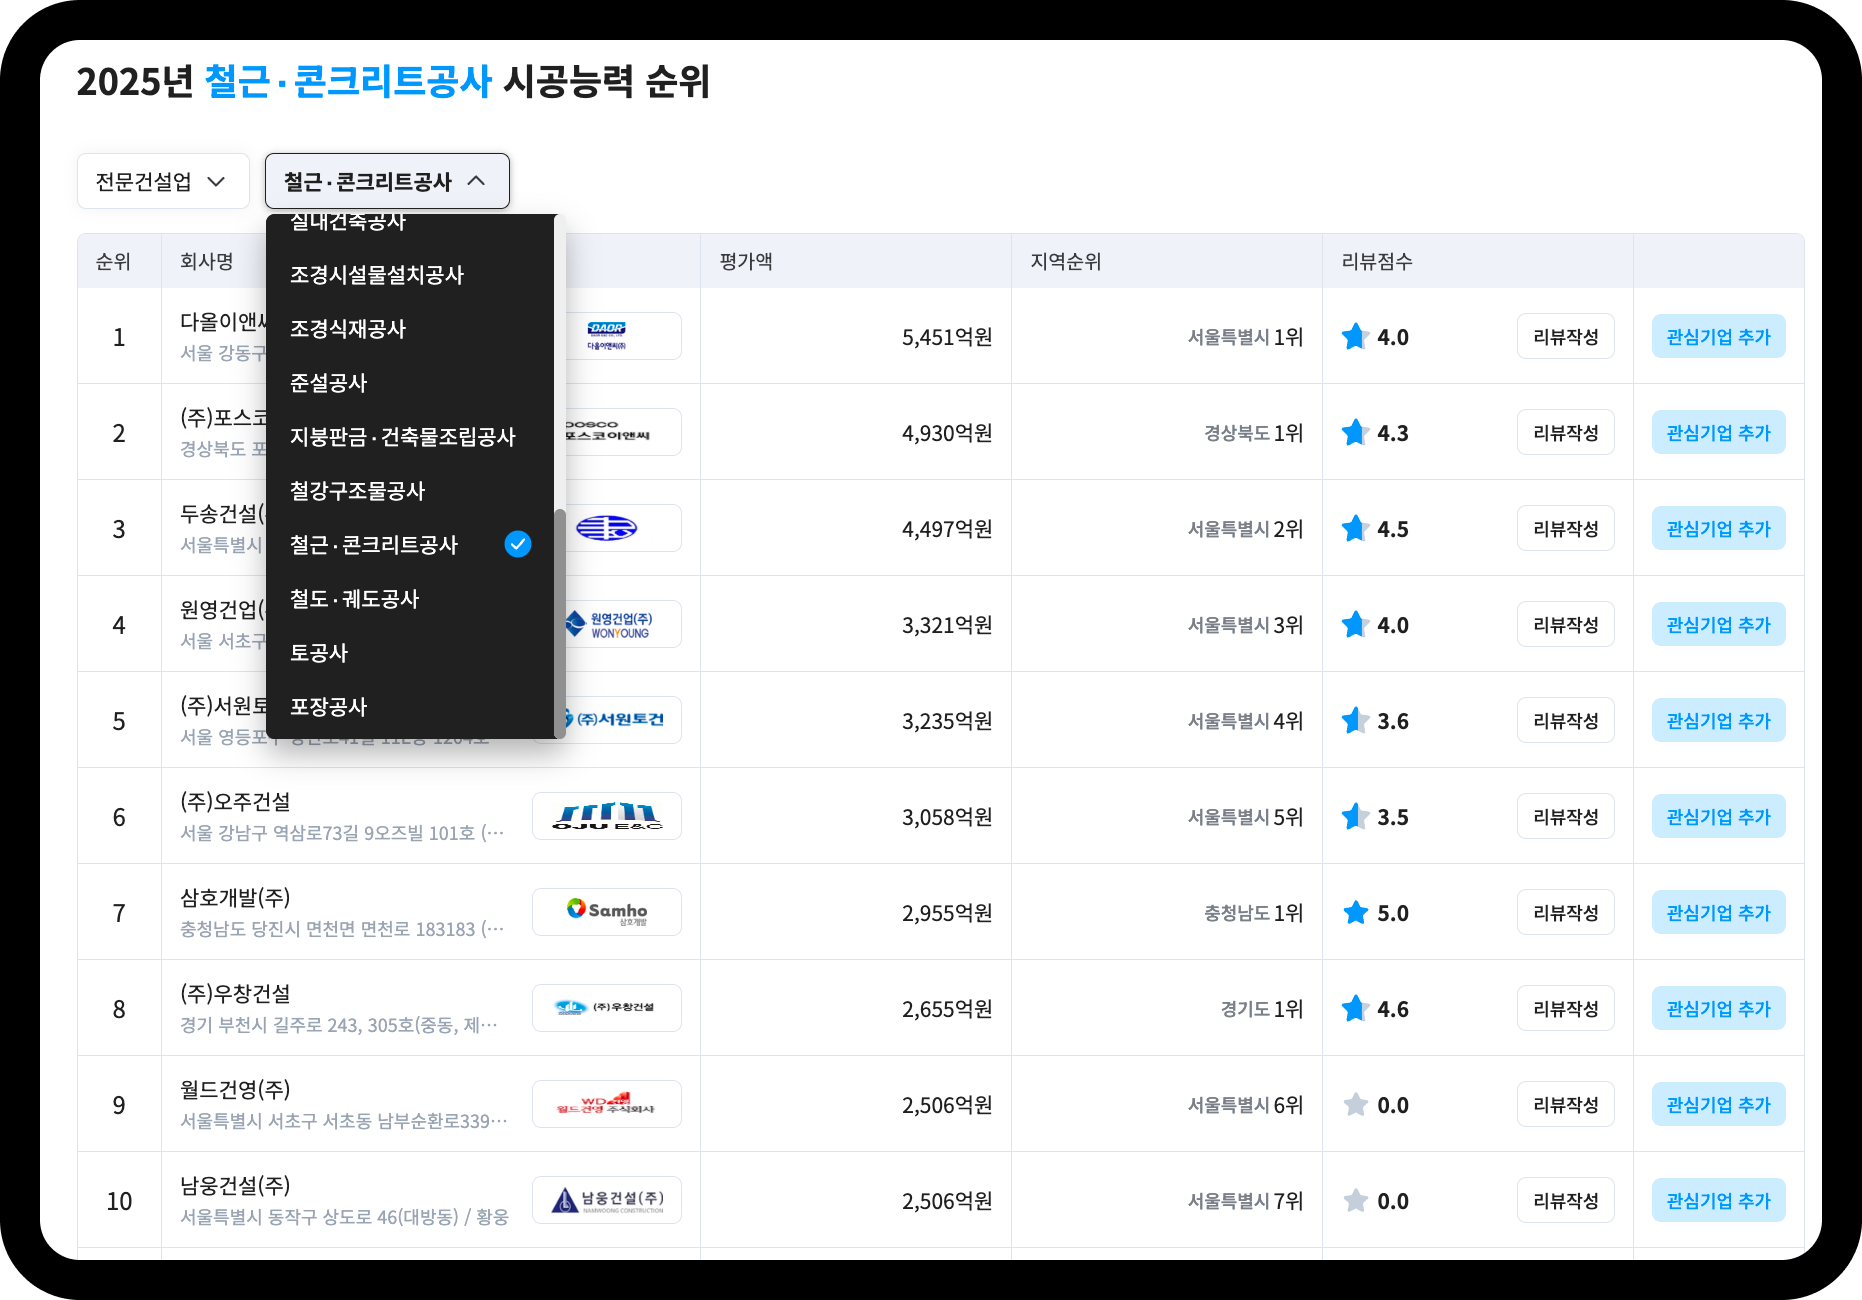The height and width of the screenshot is (1300, 1862).
Task: Open (주)오주건설 company name
Action: pyautogui.click(x=235, y=802)
